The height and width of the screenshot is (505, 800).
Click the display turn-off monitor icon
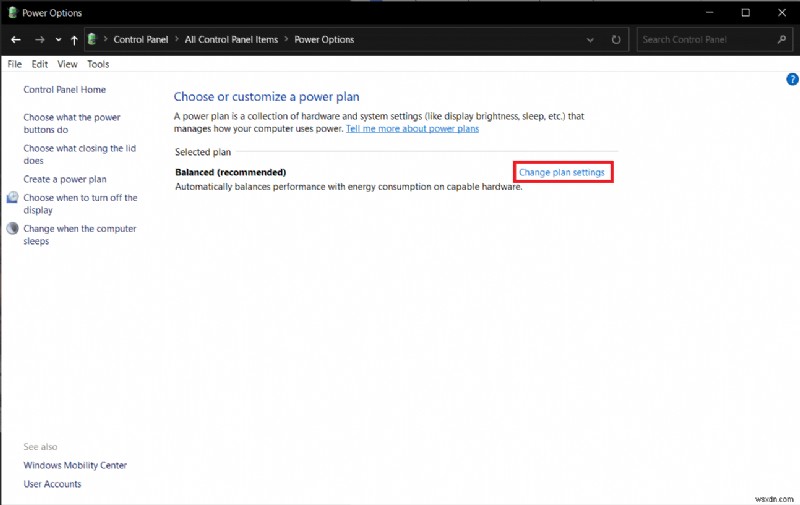tap(12, 197)
